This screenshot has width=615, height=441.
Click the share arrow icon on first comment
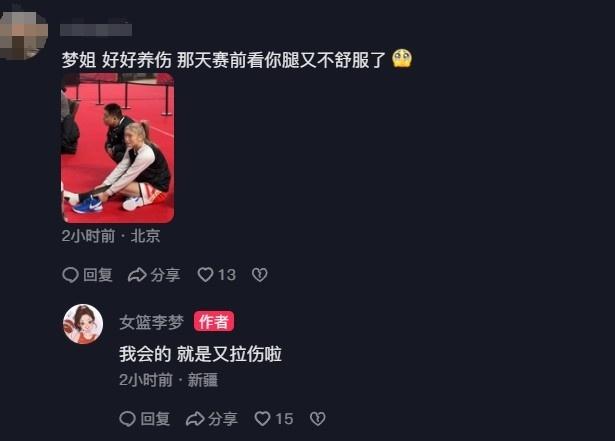137,275
